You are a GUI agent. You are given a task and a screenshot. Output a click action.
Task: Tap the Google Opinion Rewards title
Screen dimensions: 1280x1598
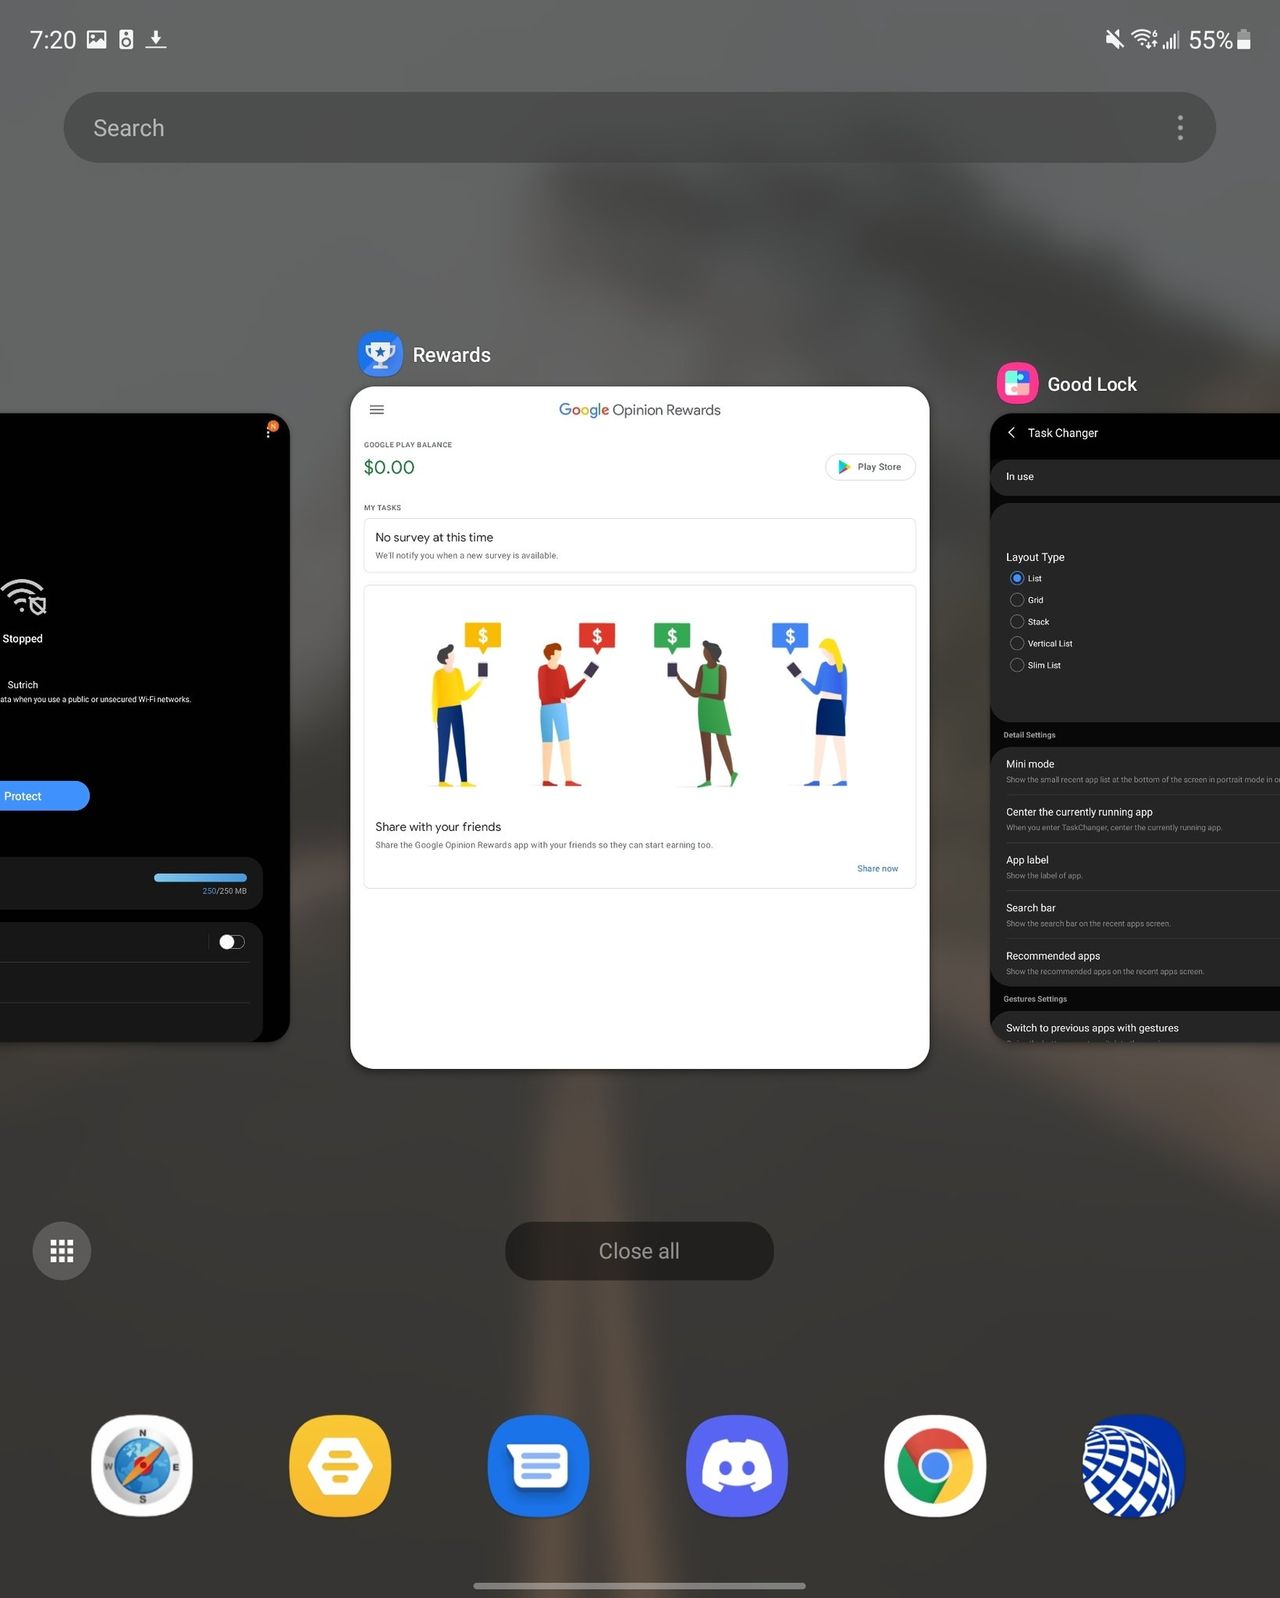click(x=640, y=410)
